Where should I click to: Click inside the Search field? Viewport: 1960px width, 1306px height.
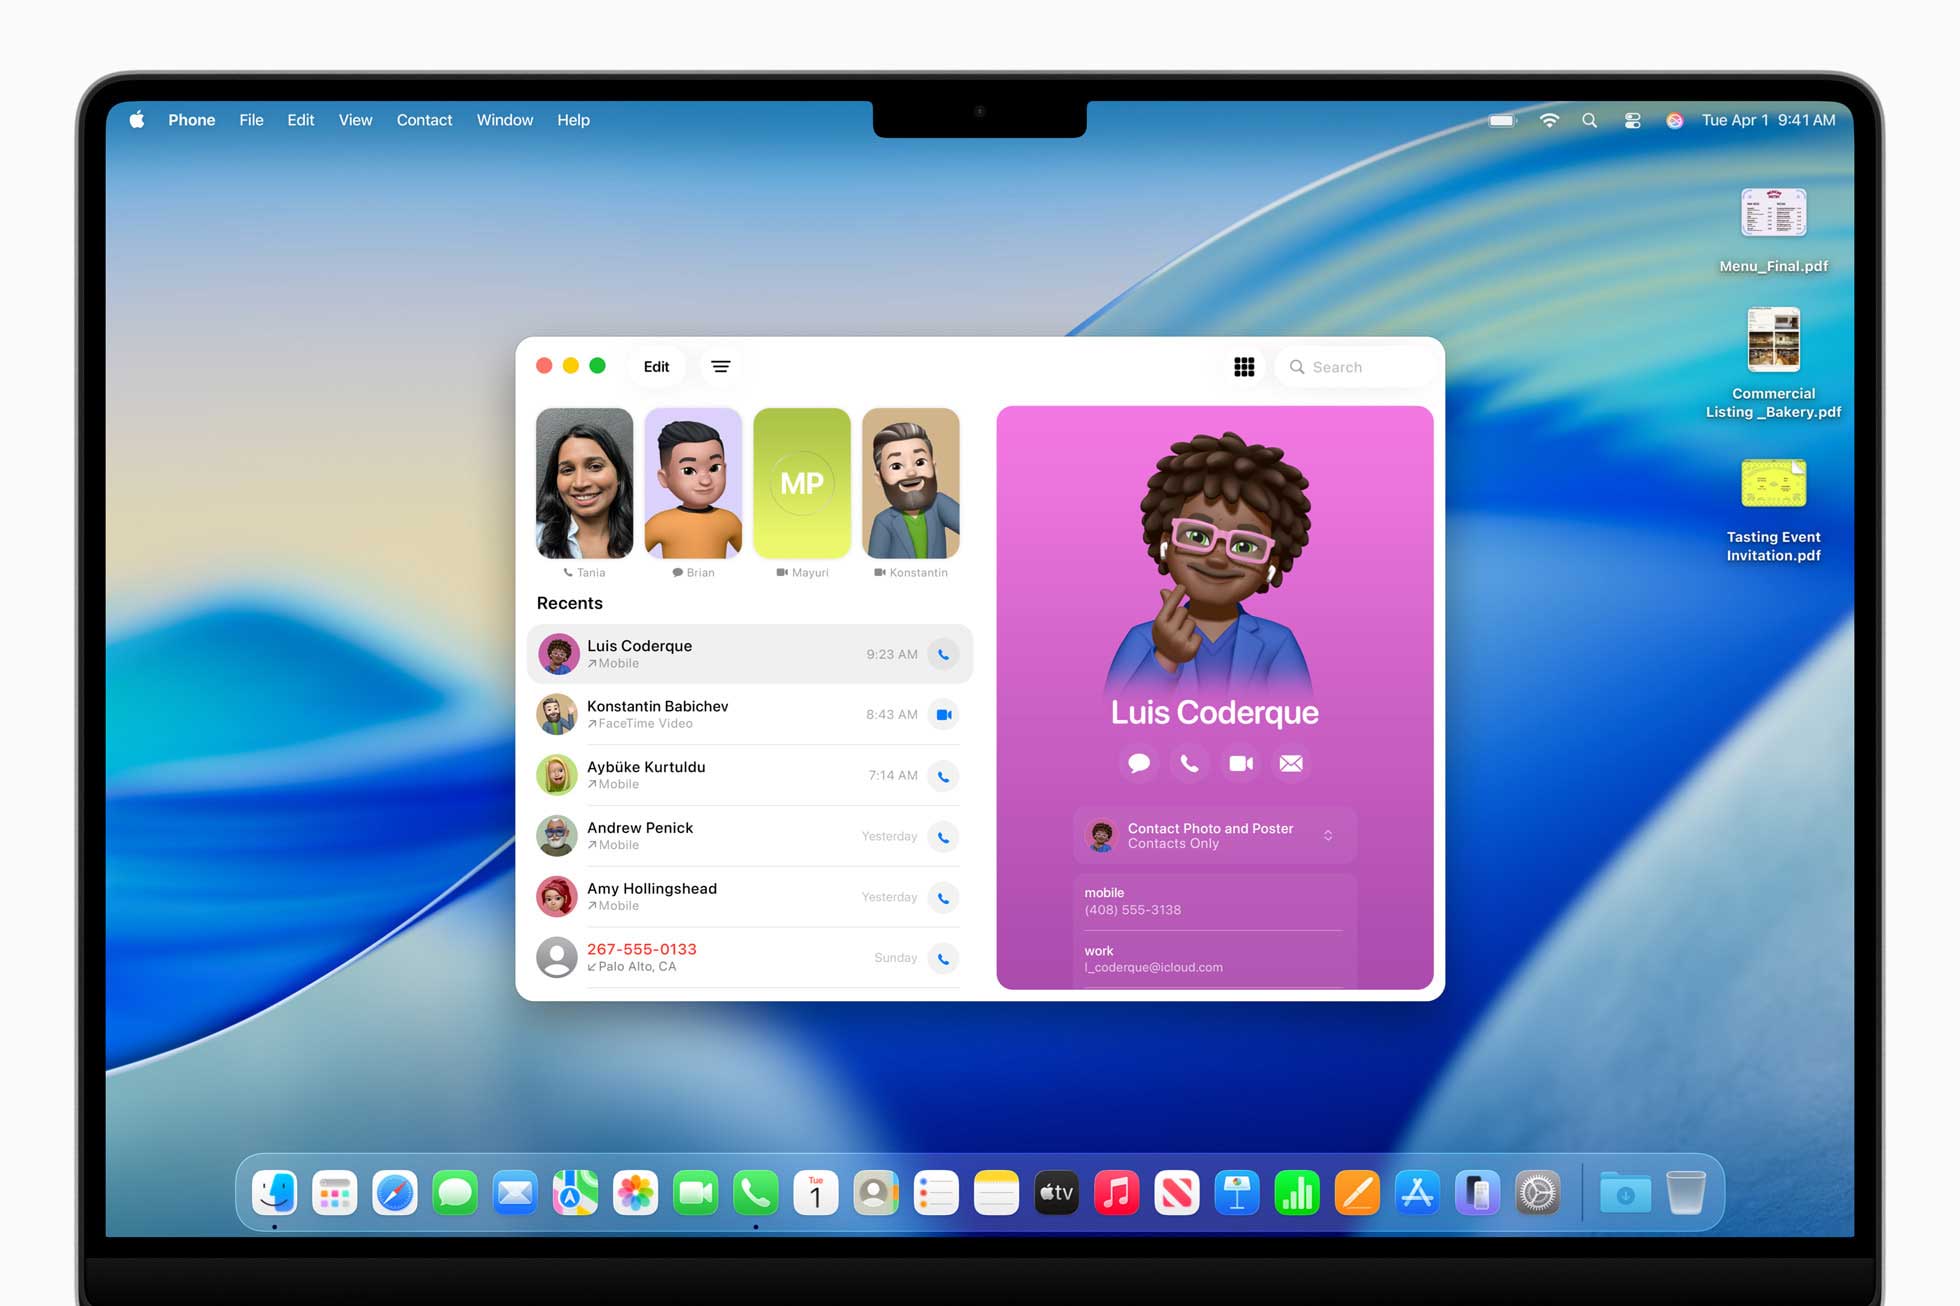pos(1355,366)
